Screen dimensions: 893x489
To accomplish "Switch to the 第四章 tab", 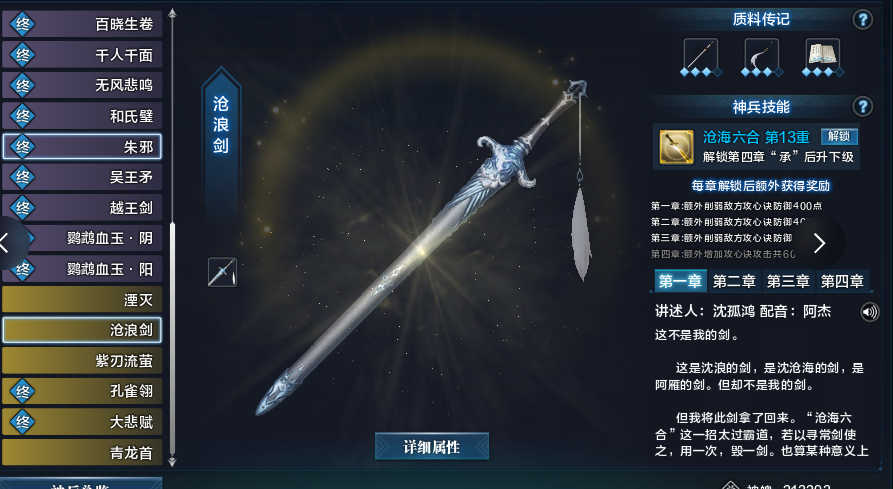I will coord(842,281).
